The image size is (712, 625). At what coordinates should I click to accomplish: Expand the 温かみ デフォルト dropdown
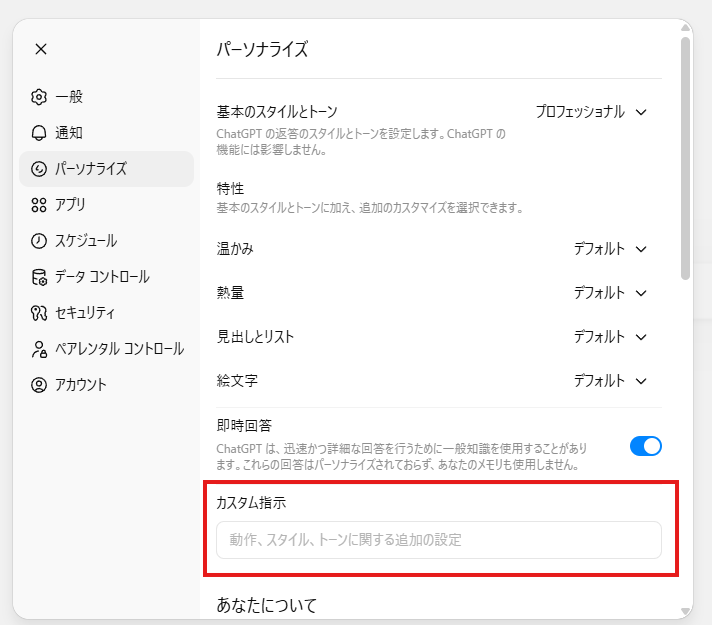[610, 249]
